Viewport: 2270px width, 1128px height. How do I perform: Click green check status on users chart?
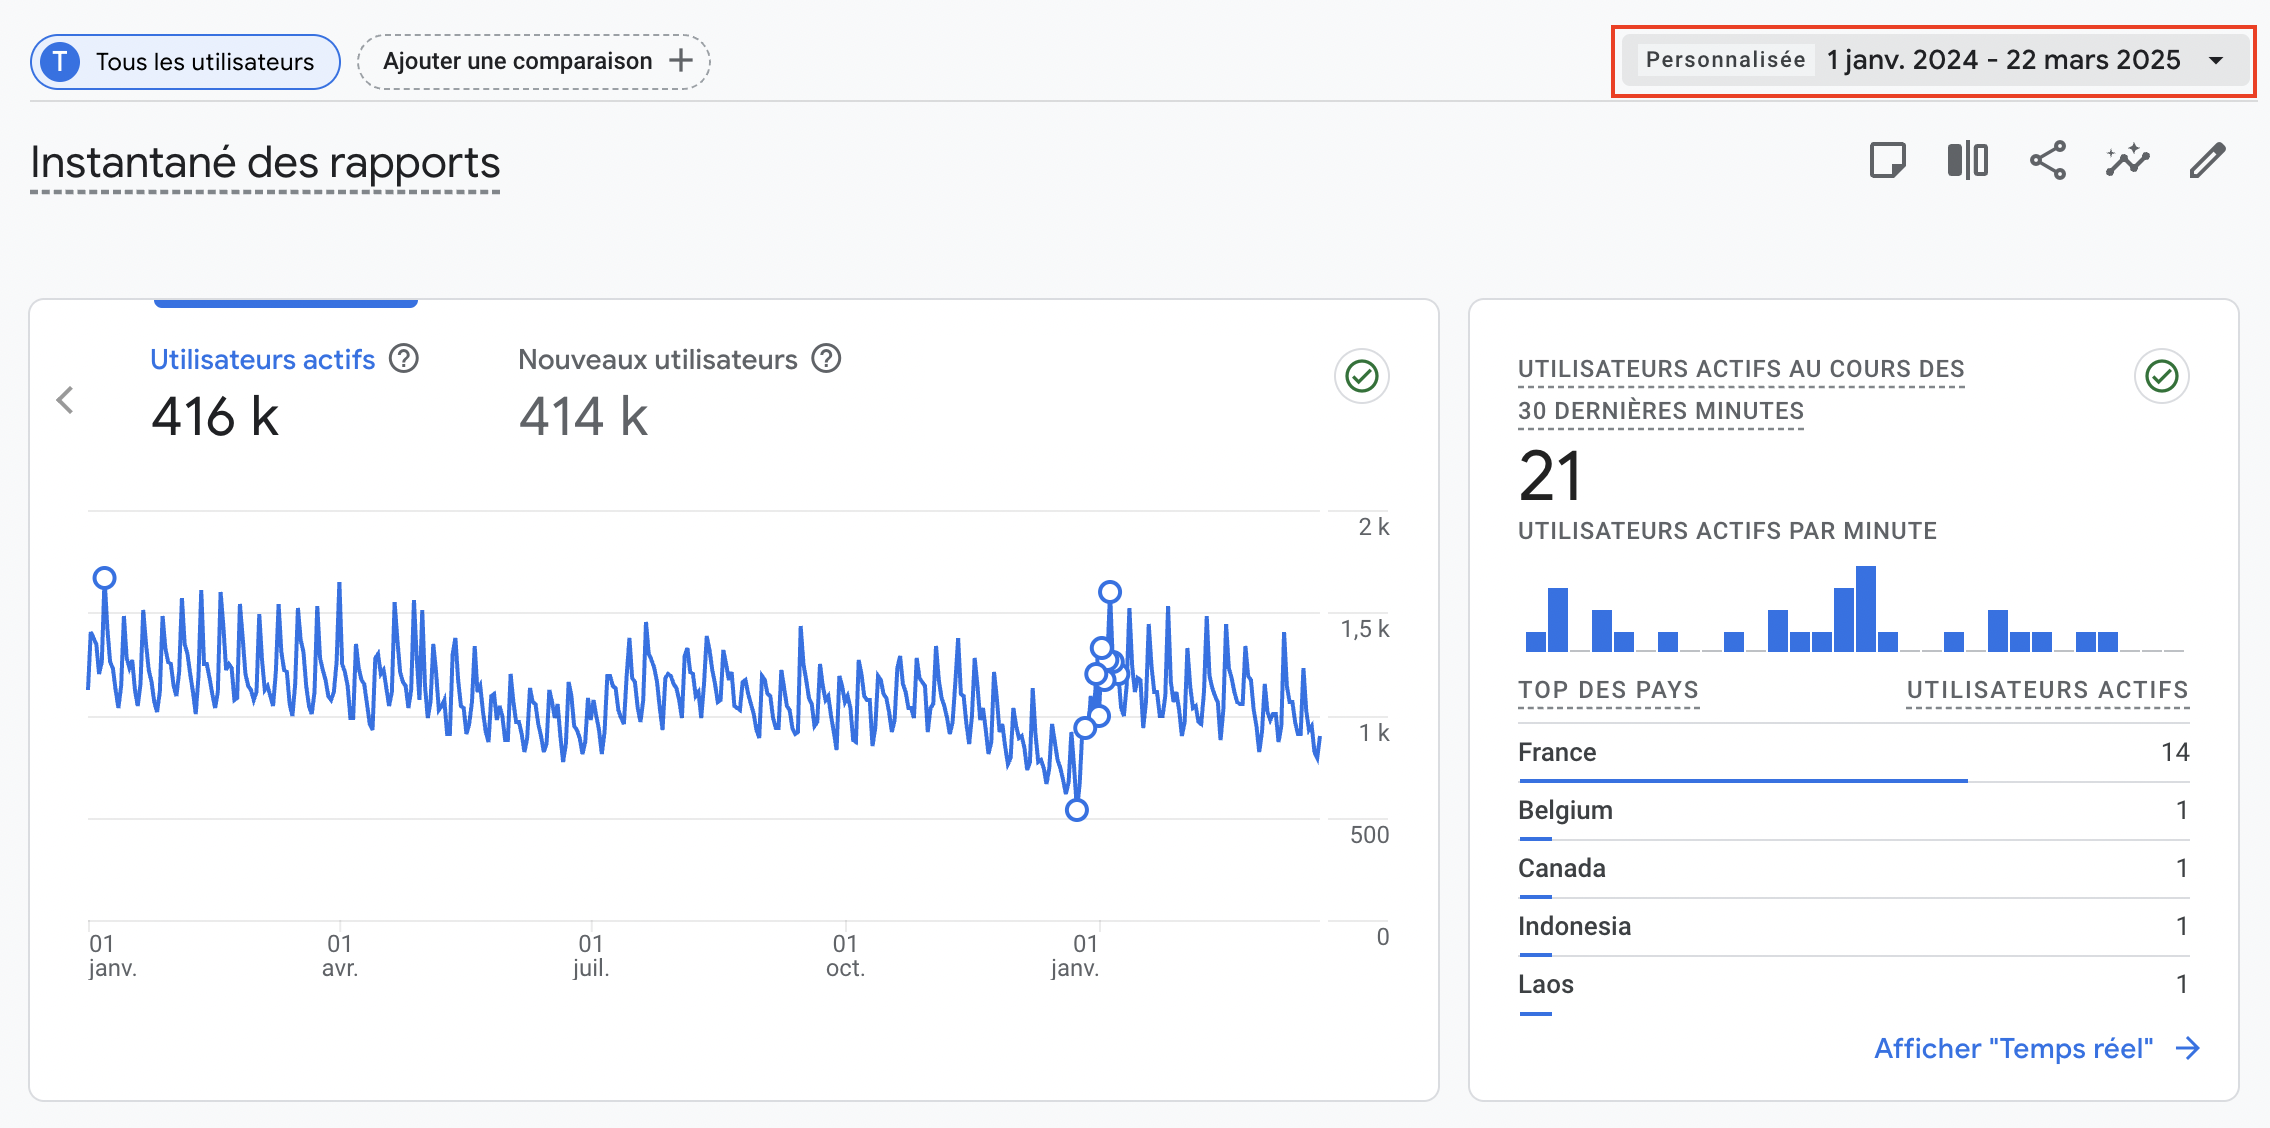[x=1361, y=376]
